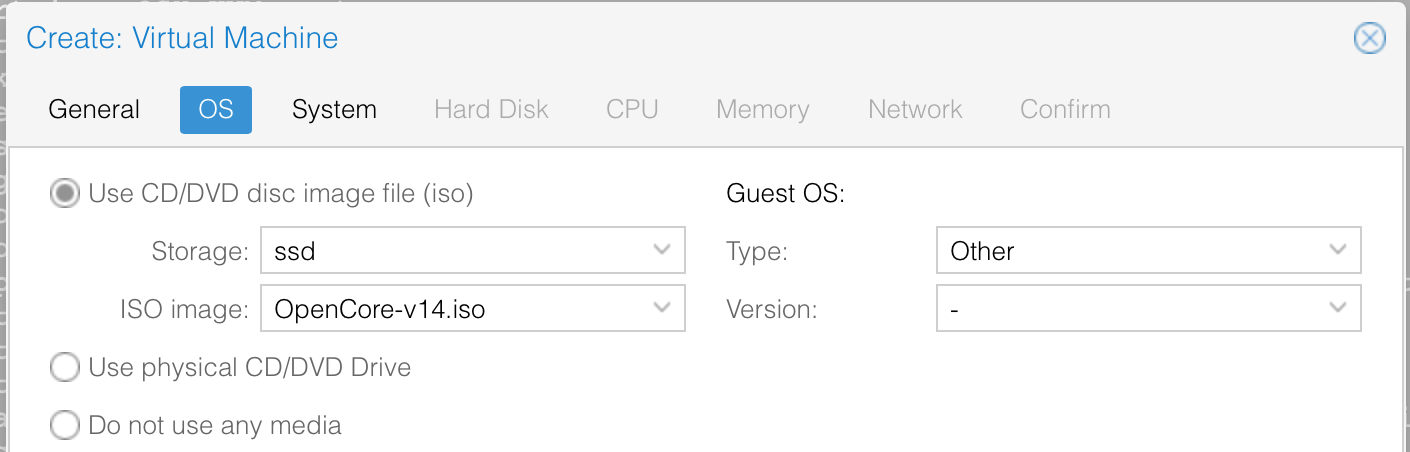This screenshot has height=452, width=1410.
Task: Go to the System tab
Action: click(x=334, y=110)
